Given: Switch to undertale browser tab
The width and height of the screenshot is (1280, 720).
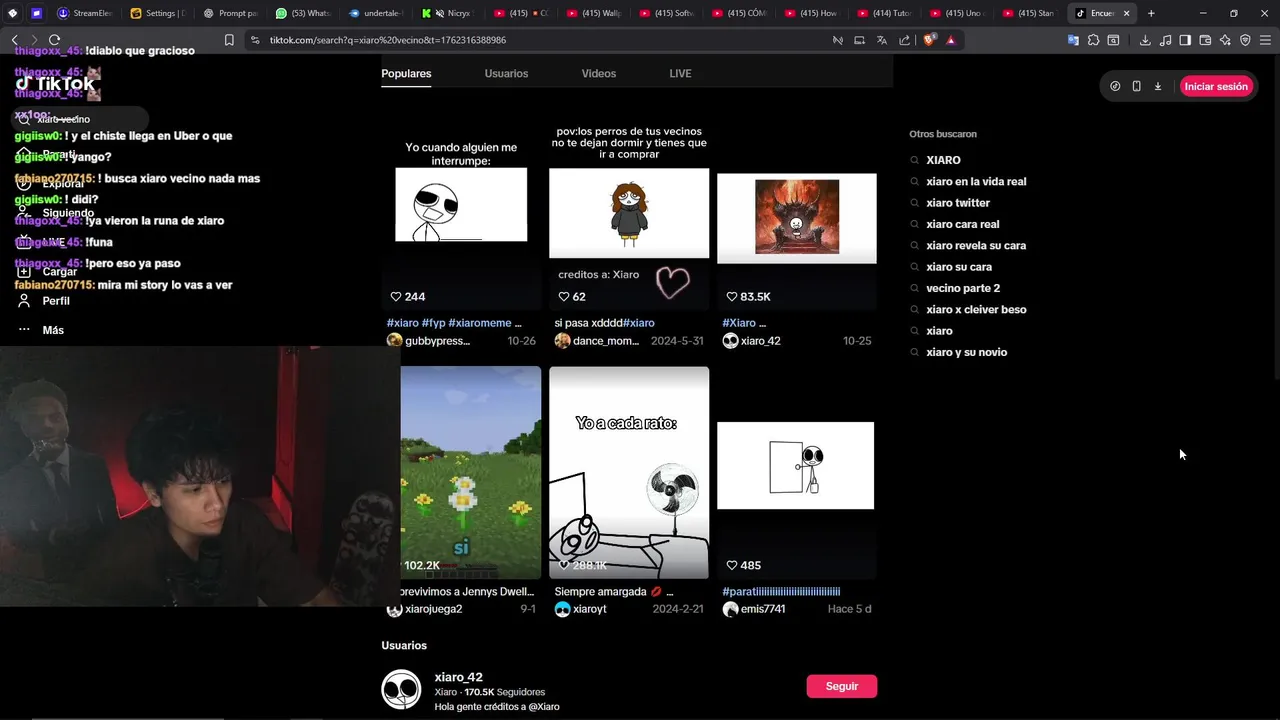Looking at the screenshot, I should coord(375,13).
